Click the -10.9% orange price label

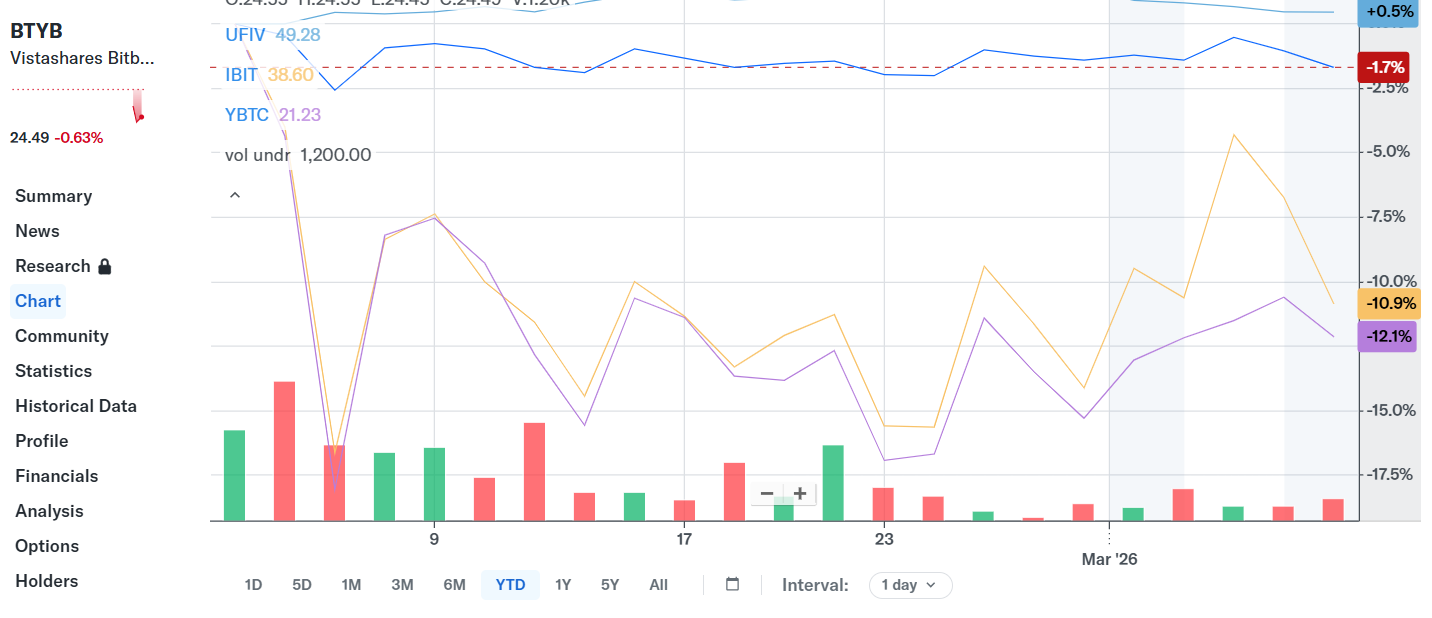(1388, 303)
